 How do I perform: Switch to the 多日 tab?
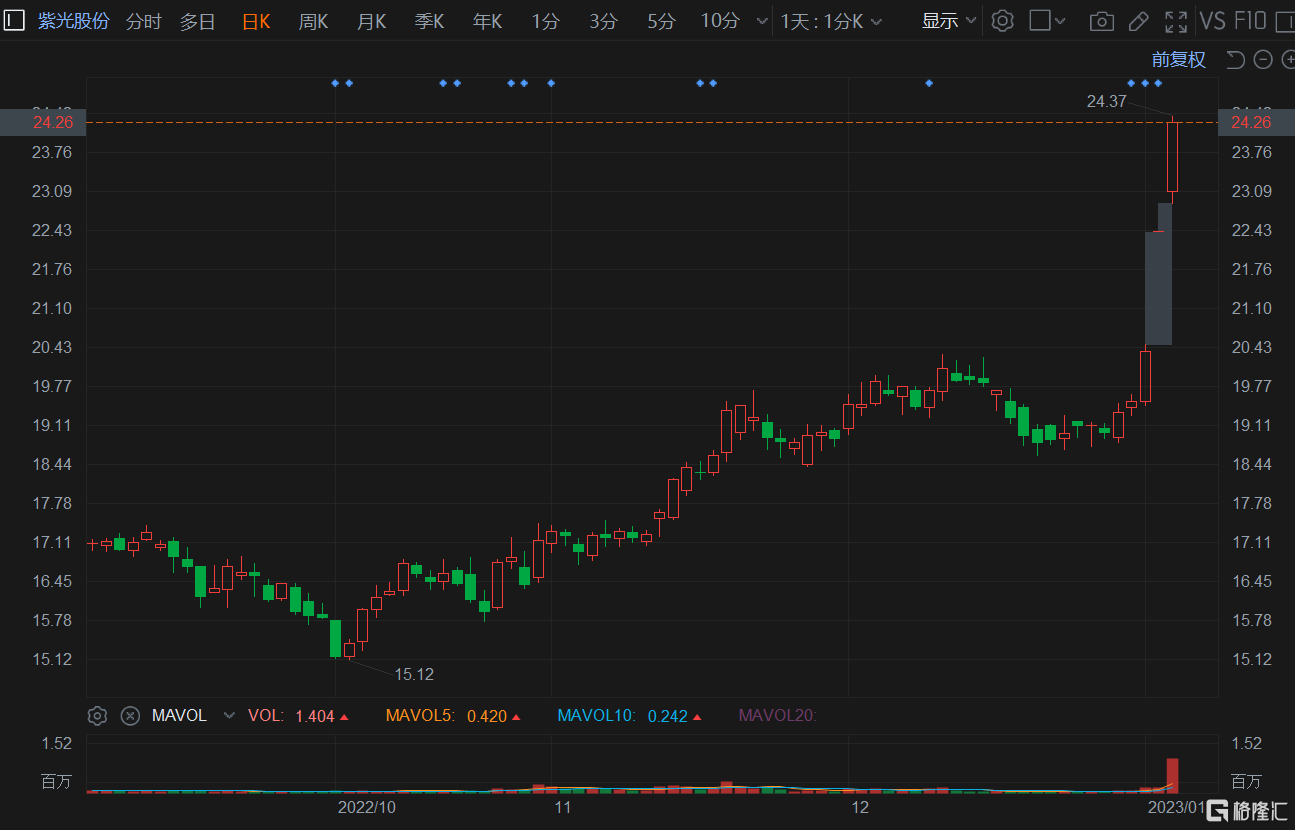(198, 21)
